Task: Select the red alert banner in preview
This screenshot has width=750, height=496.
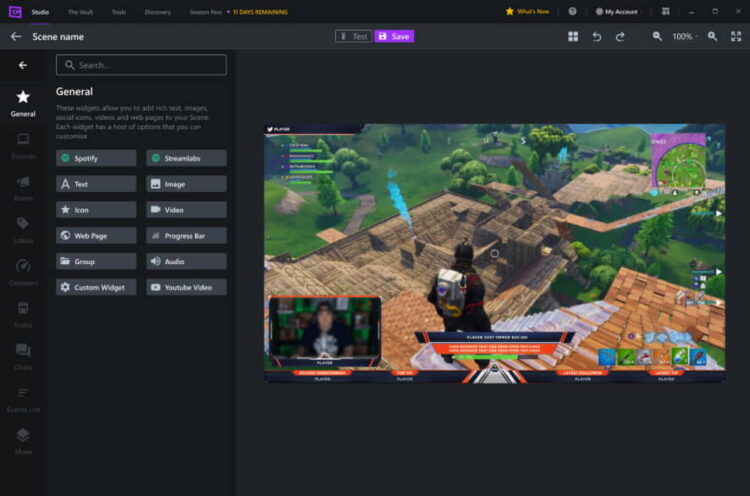Action: pyautogui.click(x=495, y=348)
